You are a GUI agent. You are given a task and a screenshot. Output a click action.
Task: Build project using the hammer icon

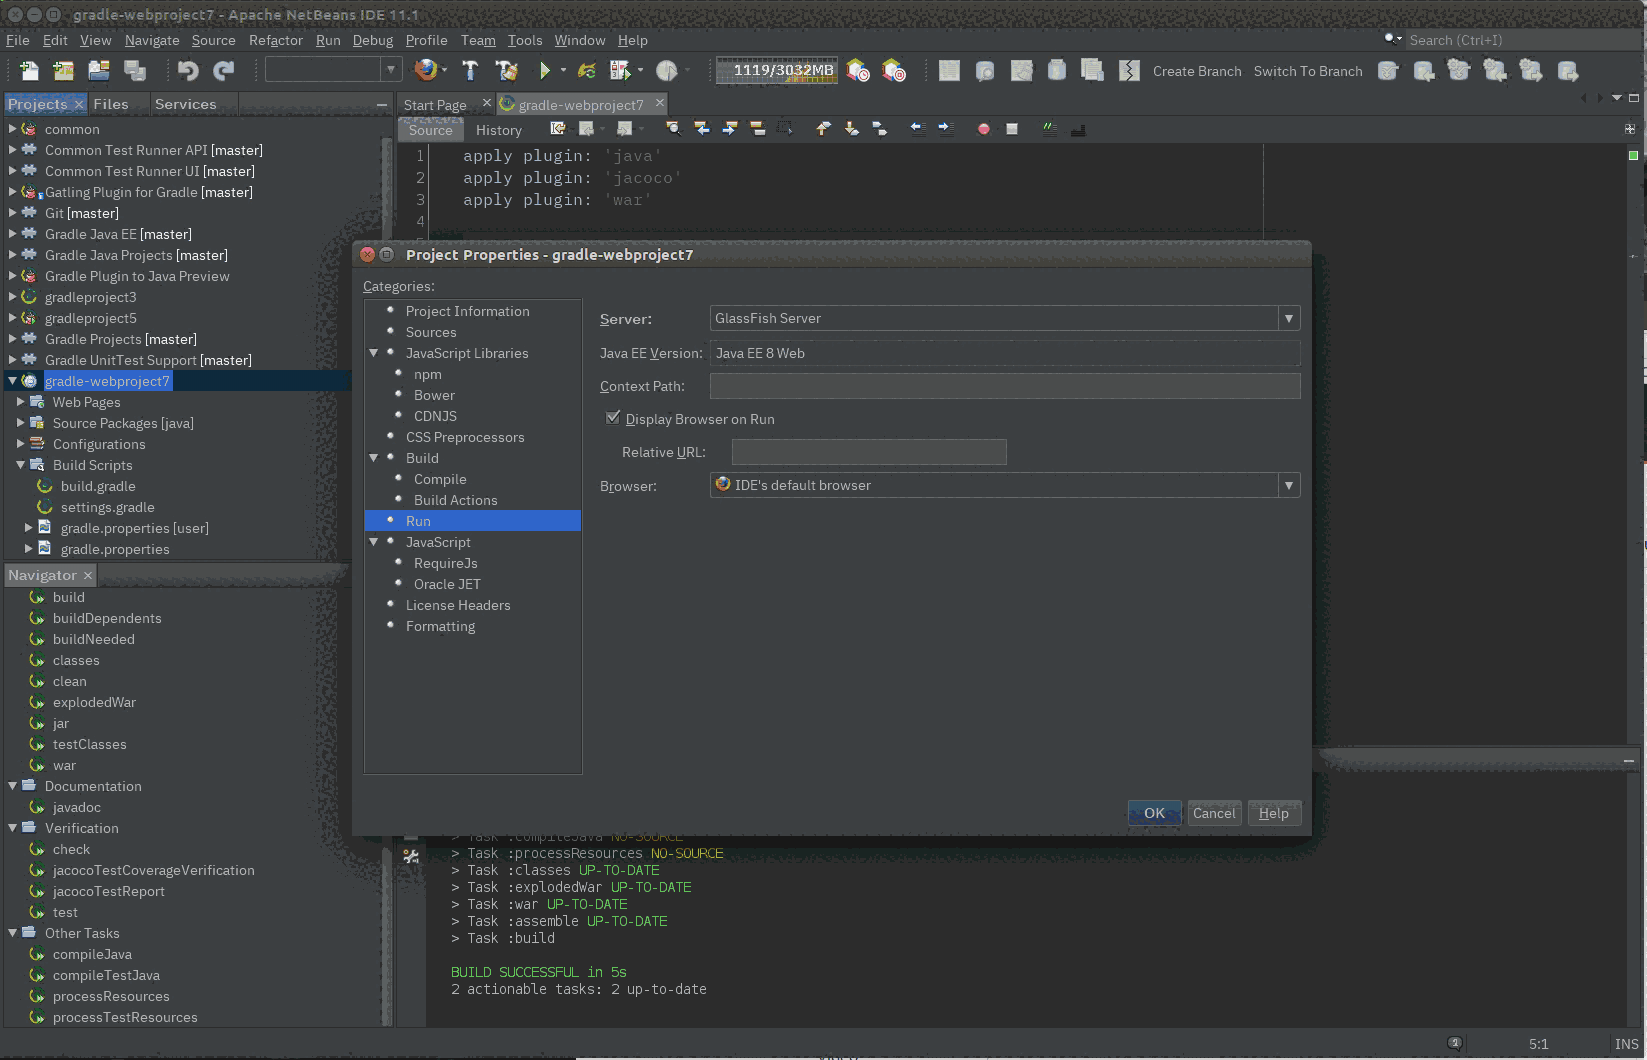tap(470, 70)
